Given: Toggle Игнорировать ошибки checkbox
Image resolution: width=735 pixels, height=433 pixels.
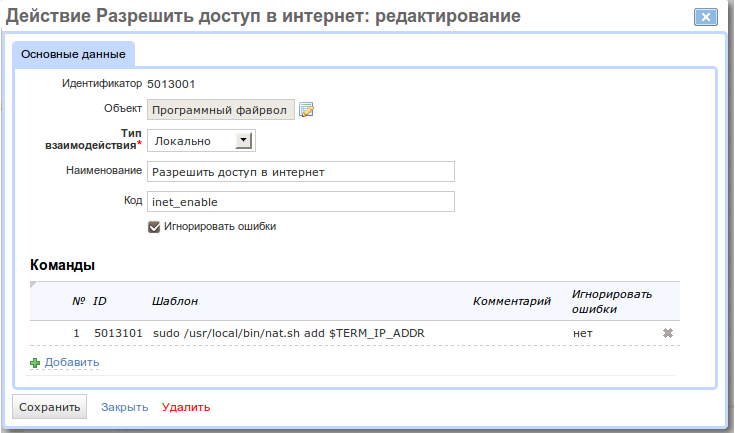Looking at the screenshot, I should tap(154, 227).
